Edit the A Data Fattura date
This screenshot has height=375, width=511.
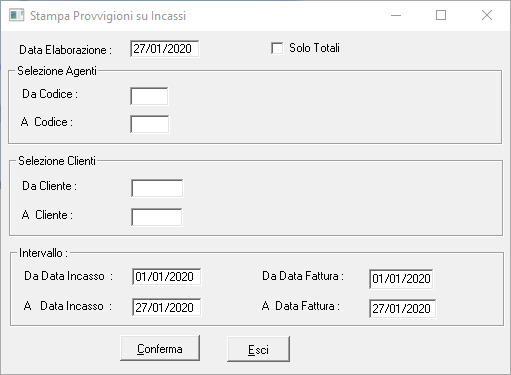coord(402,309)
